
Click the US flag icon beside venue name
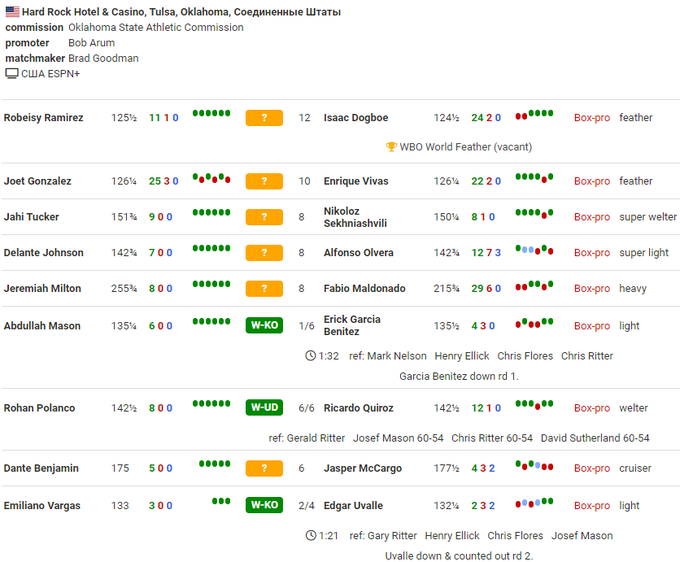(x=12, y=12)
